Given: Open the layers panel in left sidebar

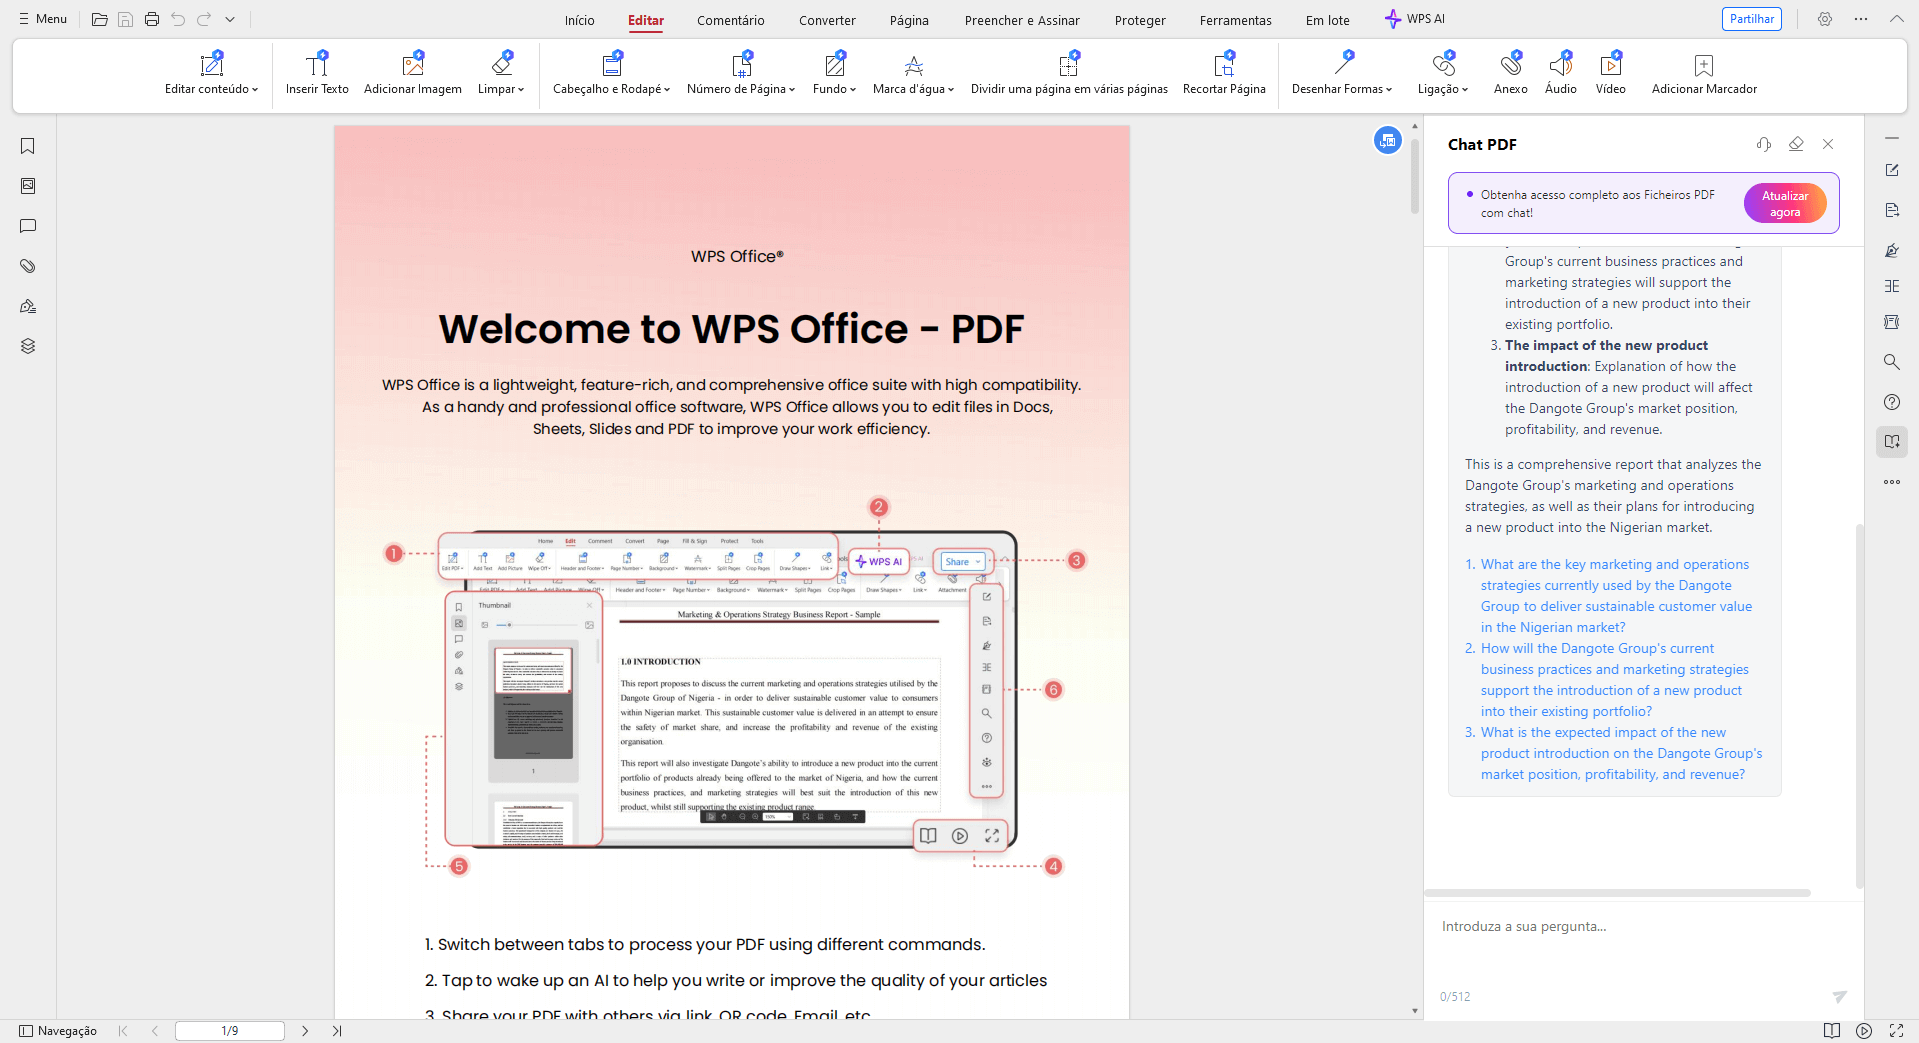Looking at the screenshot, I should coord(28,346).
